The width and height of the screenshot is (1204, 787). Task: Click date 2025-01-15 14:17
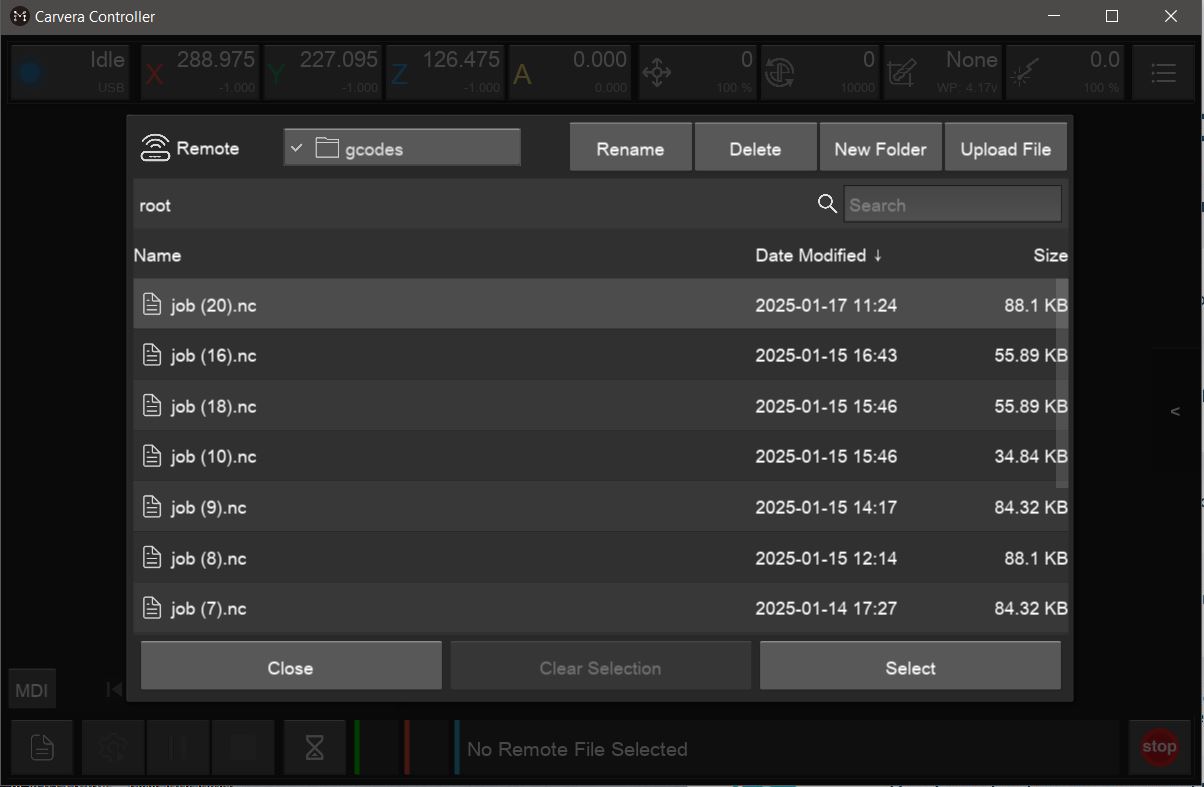pyautogui.click(x=826, y=507)
